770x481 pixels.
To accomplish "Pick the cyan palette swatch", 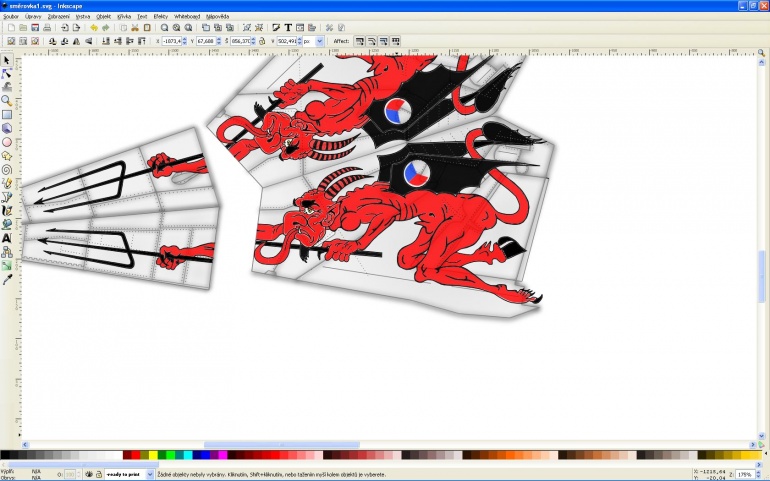I will coord(188,455).
